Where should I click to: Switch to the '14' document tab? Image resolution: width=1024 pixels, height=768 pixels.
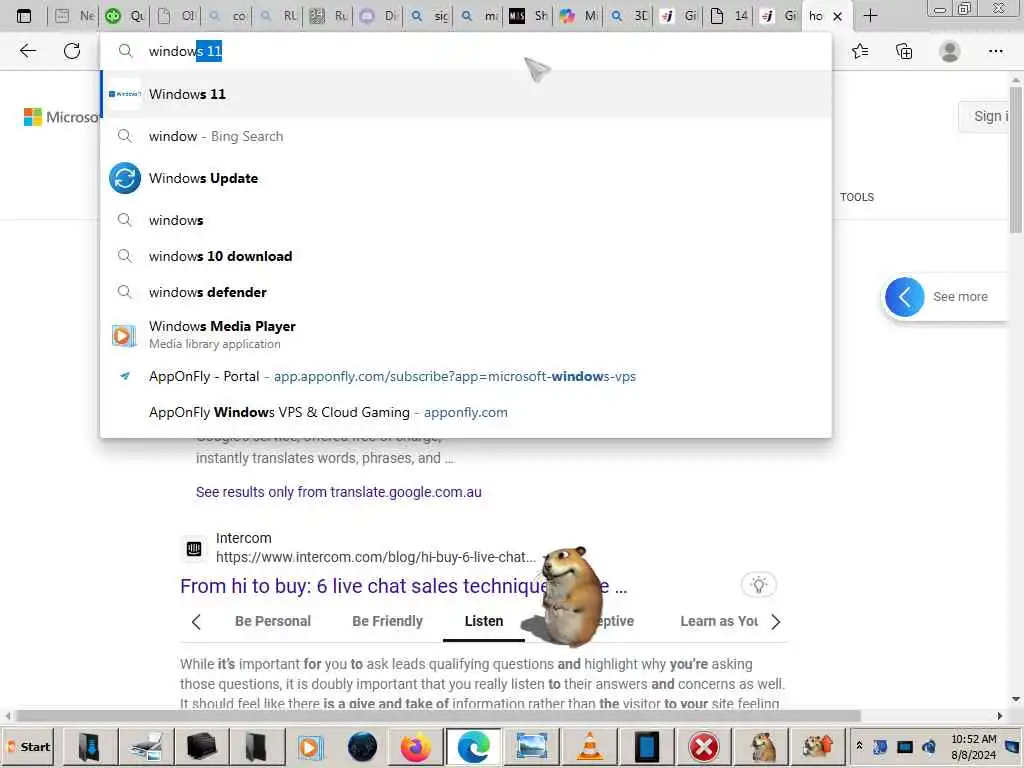[729, 16]
